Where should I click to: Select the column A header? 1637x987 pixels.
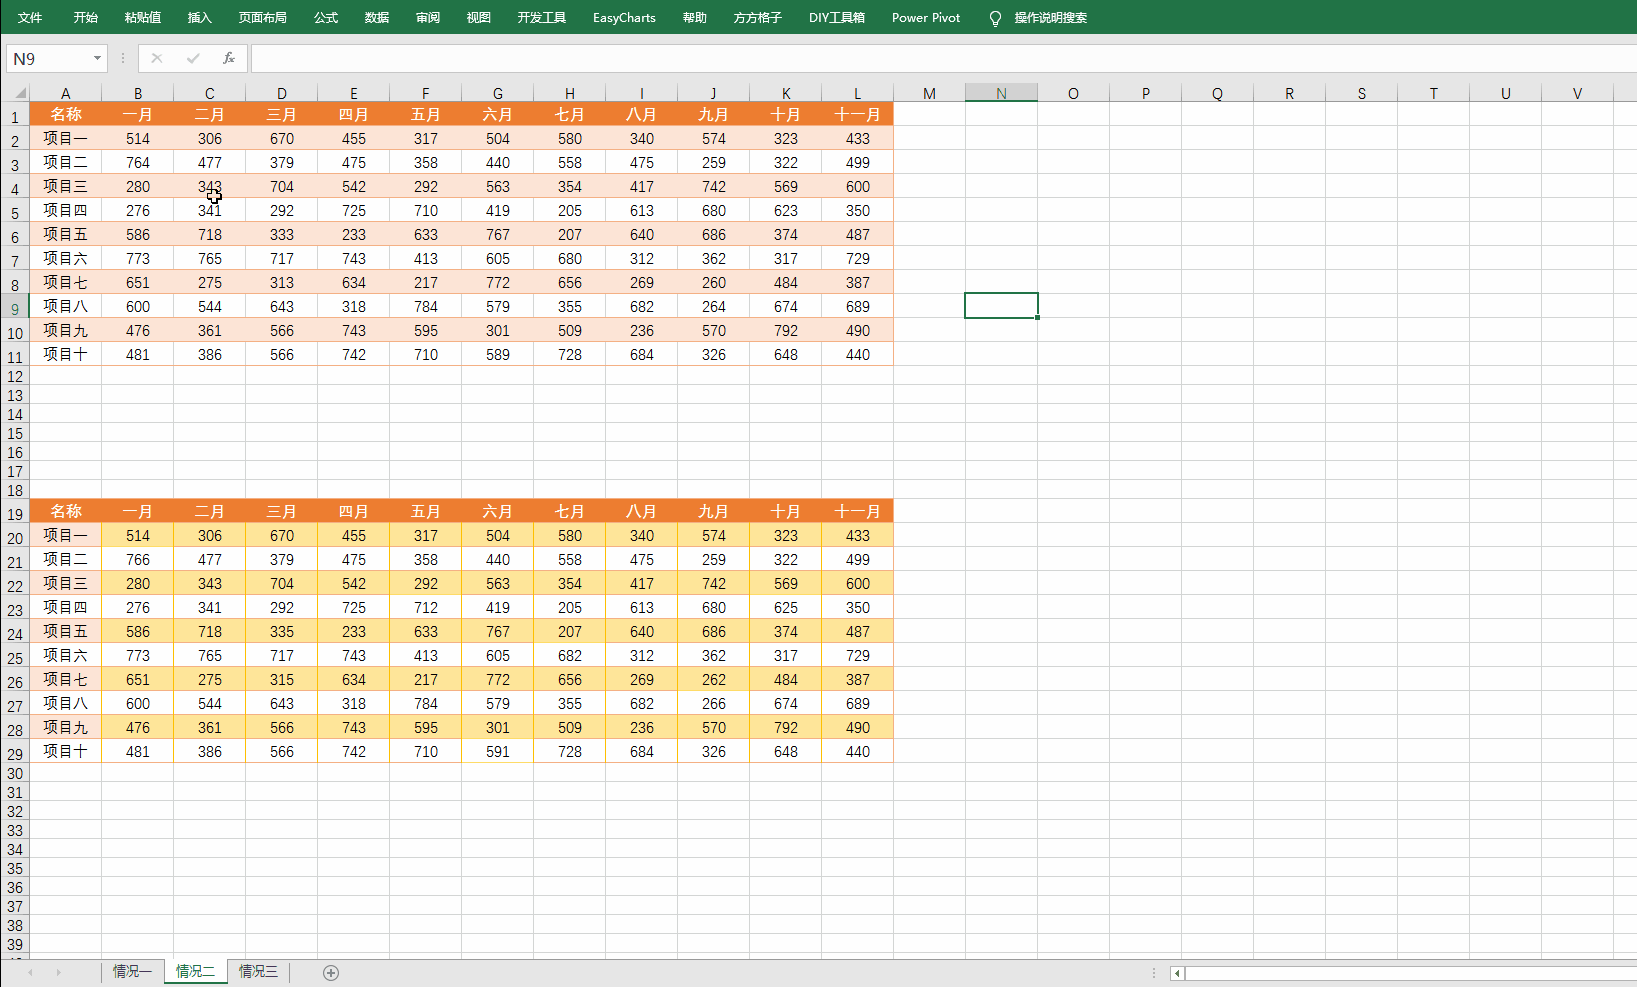(66, 93)
